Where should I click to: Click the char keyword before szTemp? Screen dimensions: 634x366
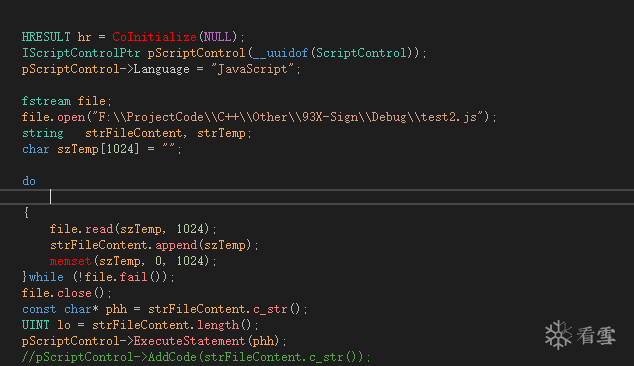pyautogui.click(x=36, y=149)
